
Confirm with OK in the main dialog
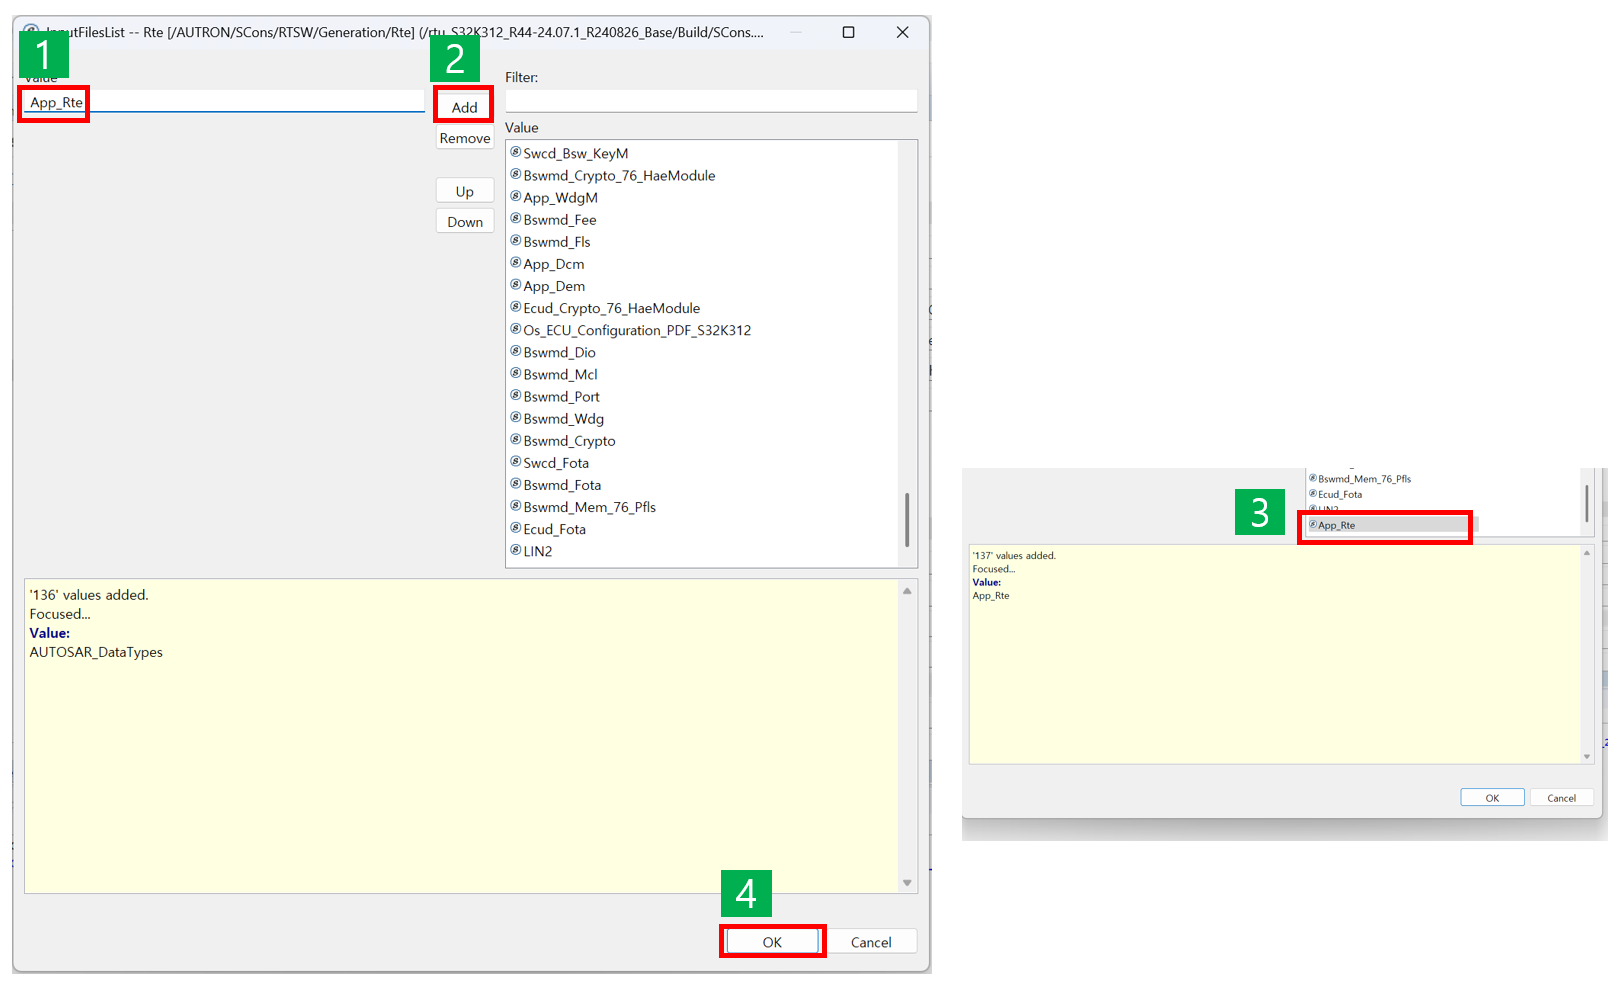(x=772, y=942)
